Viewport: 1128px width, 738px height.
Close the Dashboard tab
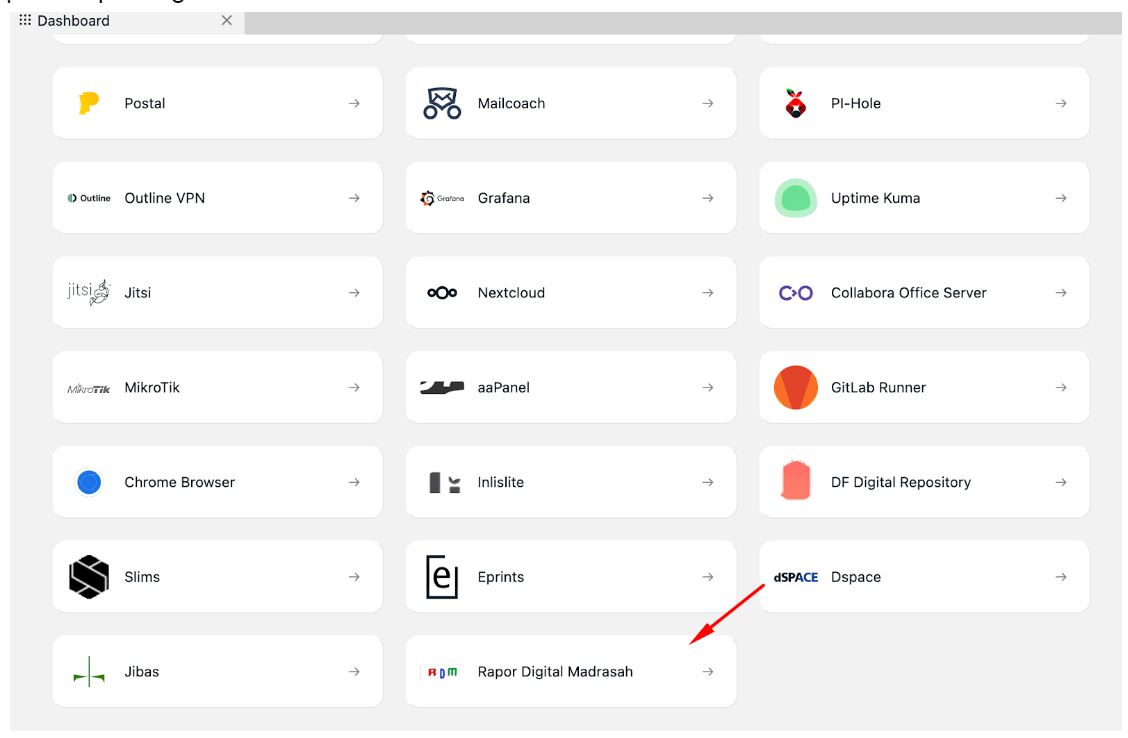point(227,21)
